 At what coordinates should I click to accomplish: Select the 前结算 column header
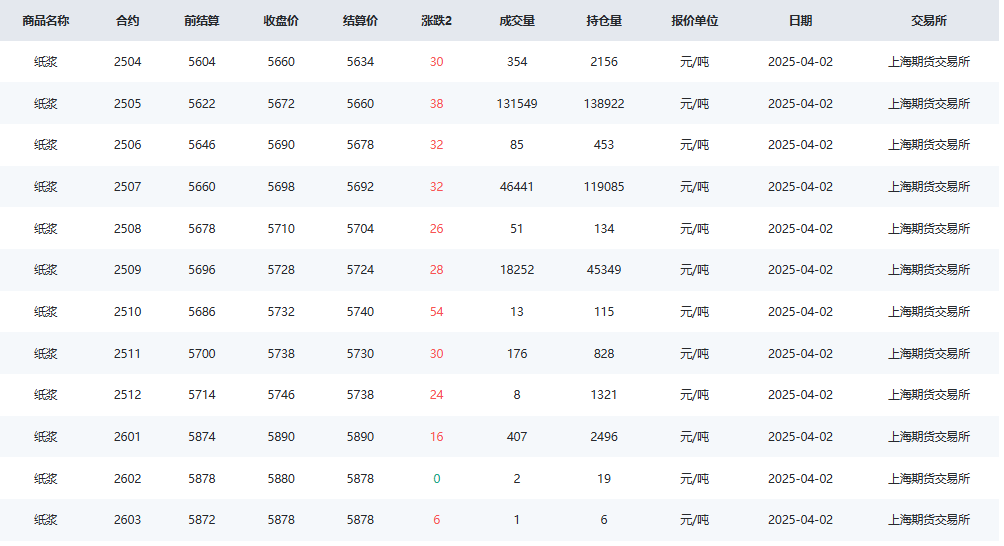click(x=202, y=21)
